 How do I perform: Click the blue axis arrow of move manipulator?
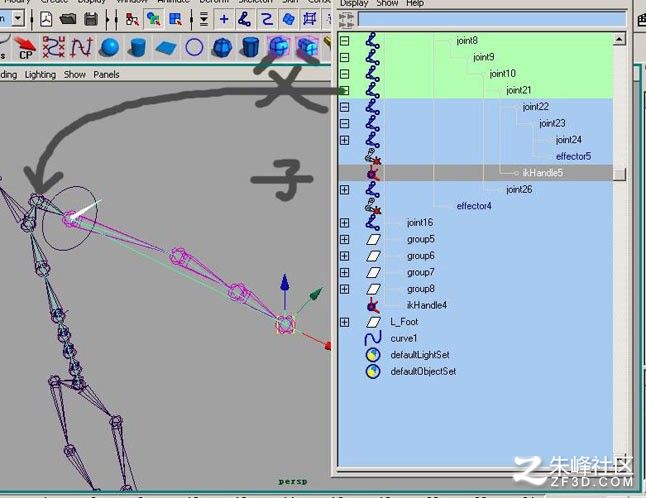pos(284,283)
